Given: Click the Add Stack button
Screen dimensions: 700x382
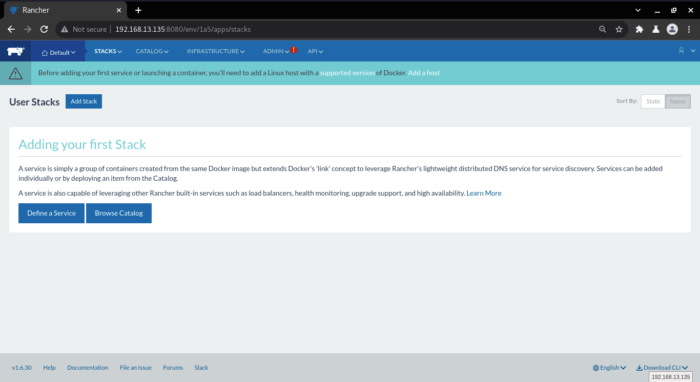Looking at the screenshot, I should [83, 101].
